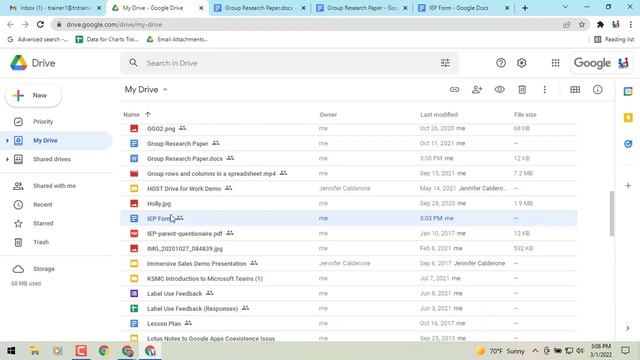Click the browser Extensions puzzle icon
The height and width of the screenshot is (360, 640).
tap(600, 24)
